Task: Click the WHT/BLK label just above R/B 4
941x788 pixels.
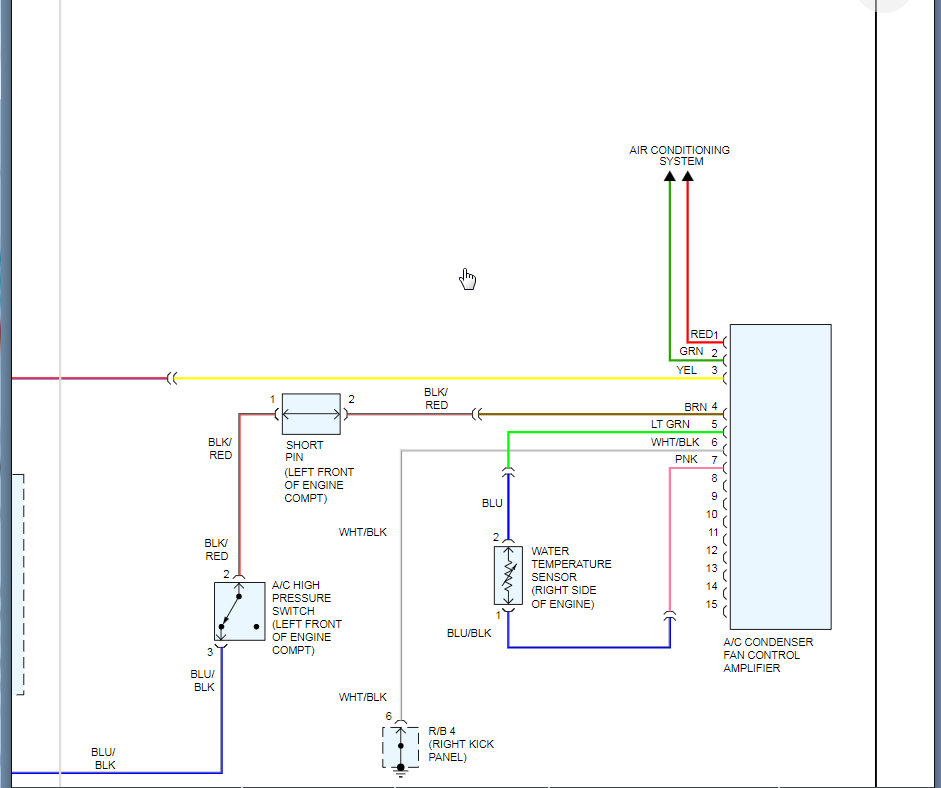Action: pos(362,697)
